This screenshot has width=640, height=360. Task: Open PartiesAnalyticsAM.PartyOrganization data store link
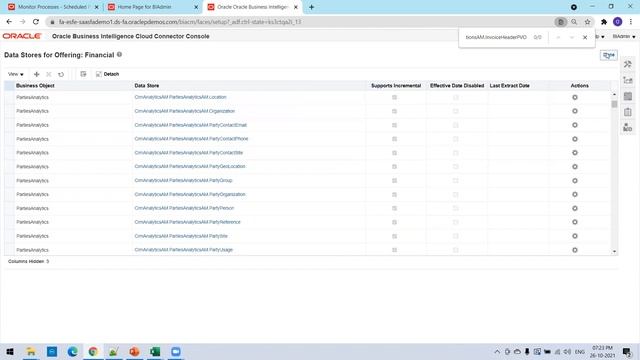[x=190, y=194]
